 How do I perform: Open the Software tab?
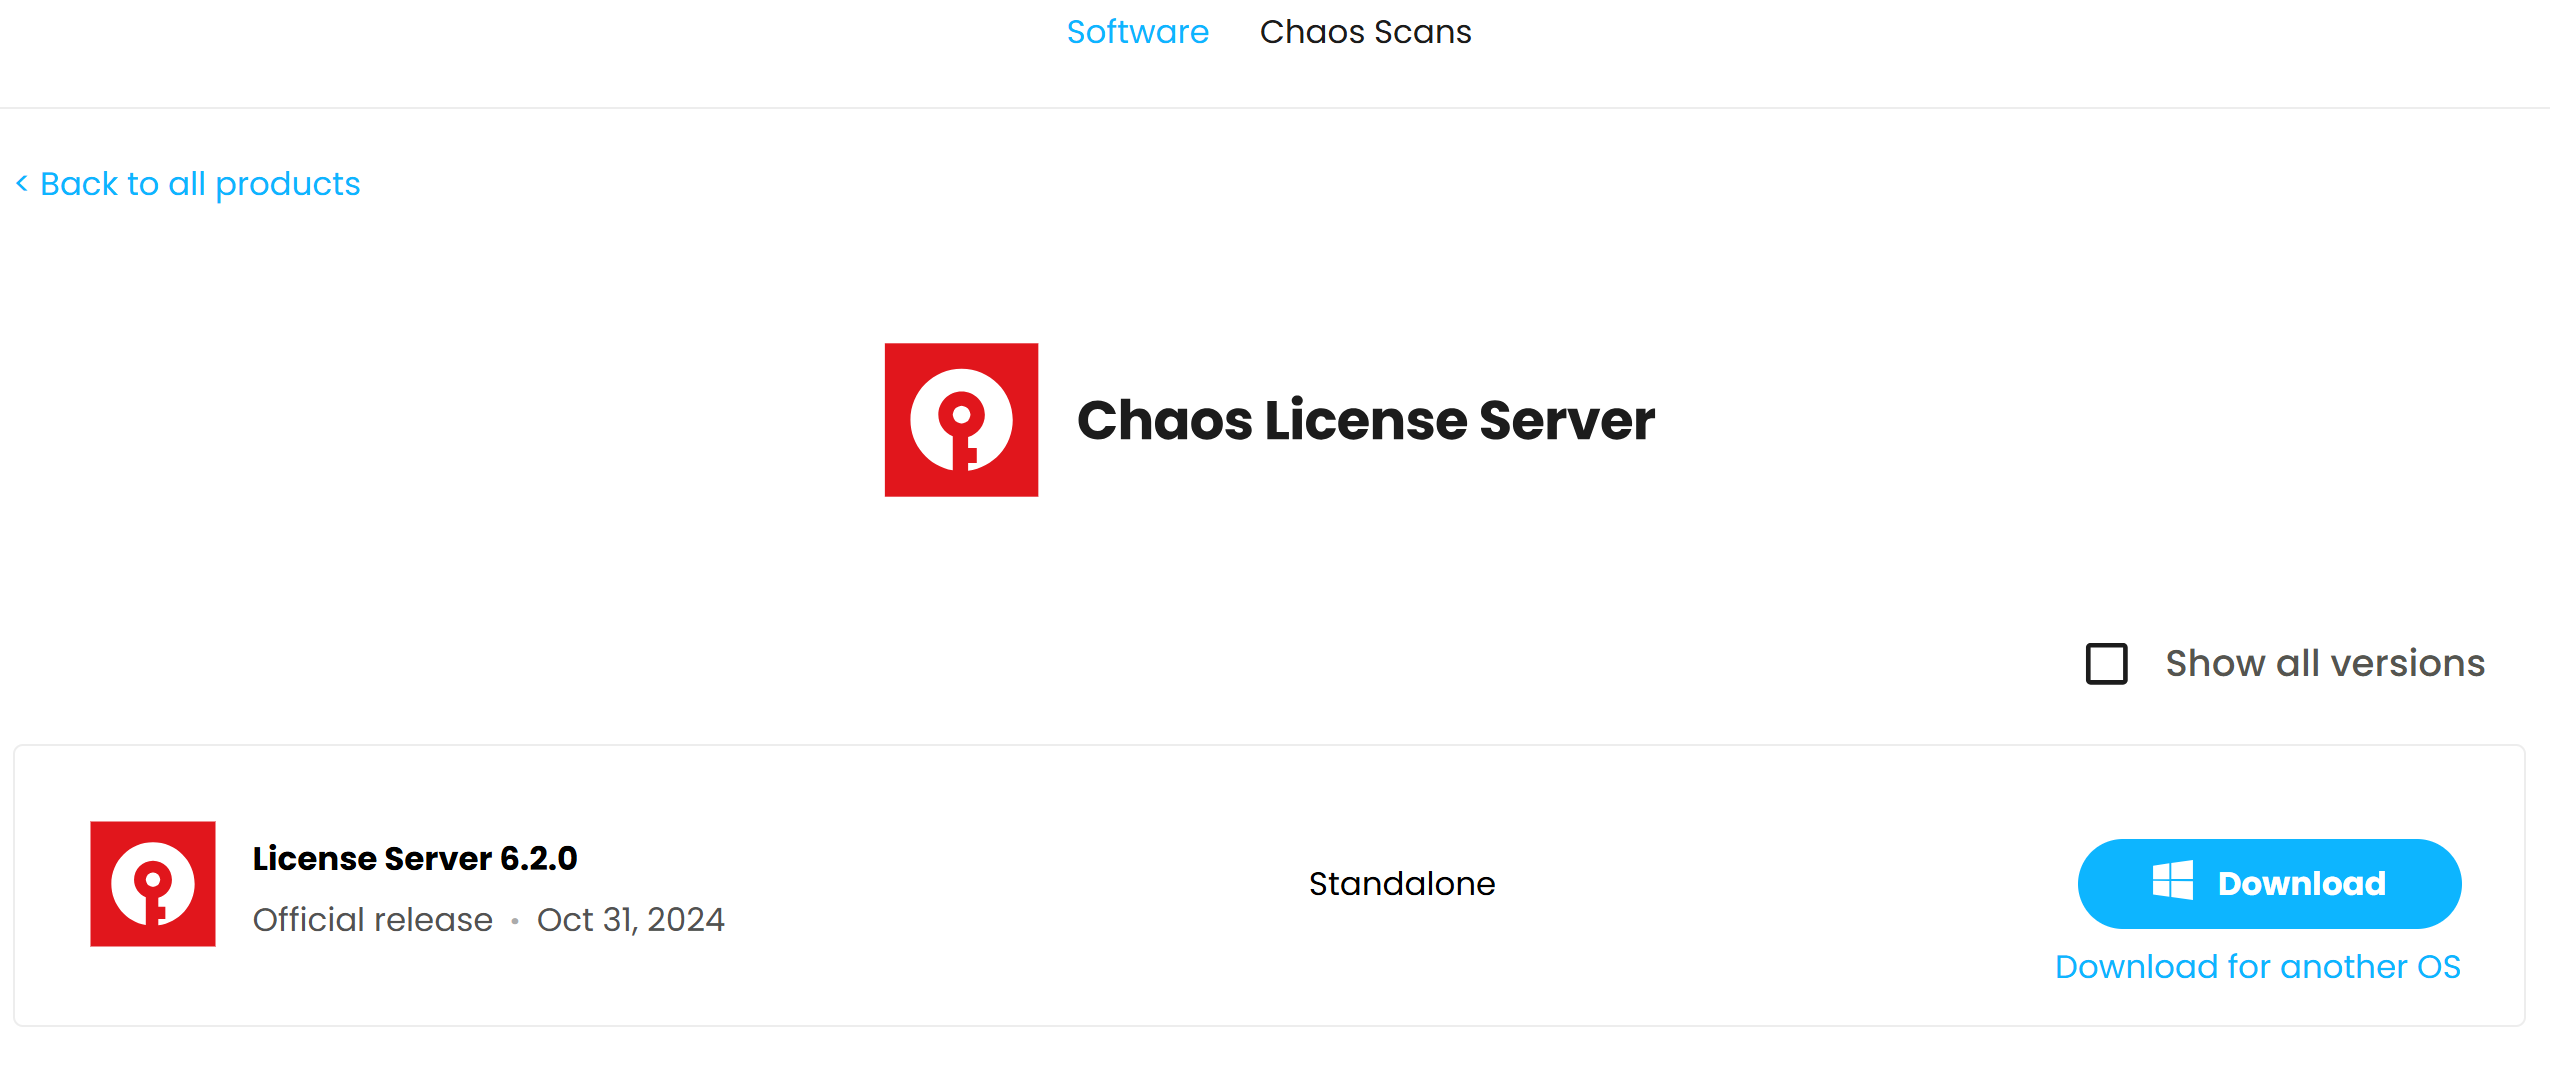1137,32
